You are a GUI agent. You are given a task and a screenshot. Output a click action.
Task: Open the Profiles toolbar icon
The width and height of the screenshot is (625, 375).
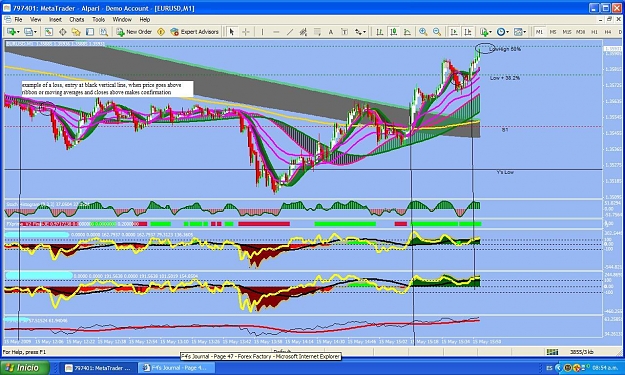point(28,32)
